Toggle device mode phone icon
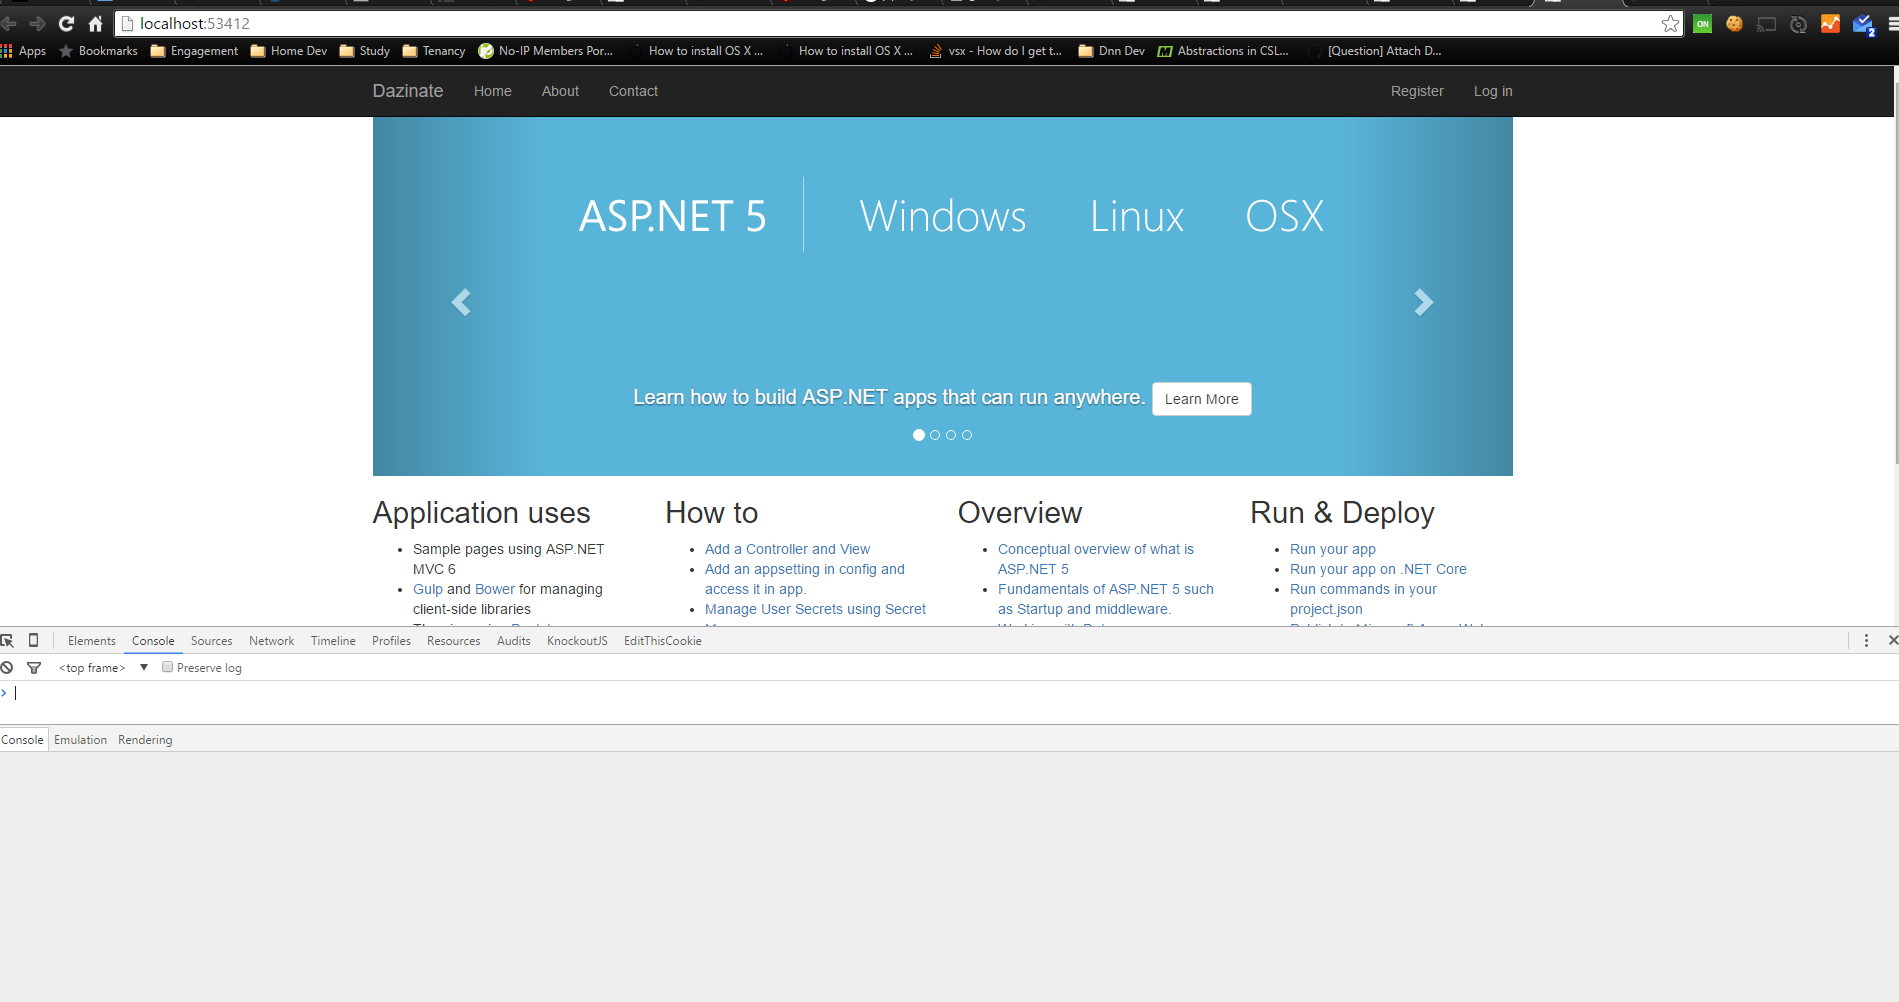Viewport: 1899px width, 1002px height. point(33,641)
